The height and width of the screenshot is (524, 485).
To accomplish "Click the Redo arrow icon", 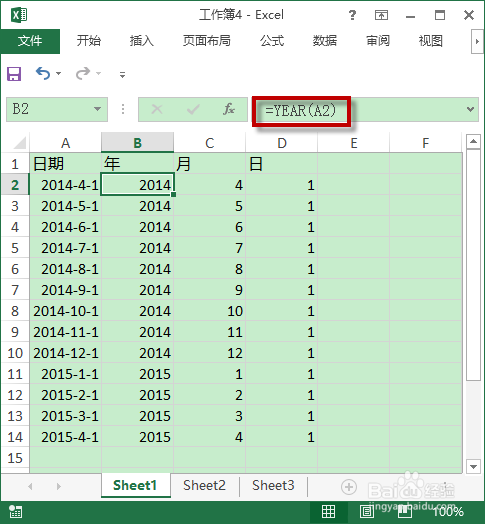I will click(83, 73).
